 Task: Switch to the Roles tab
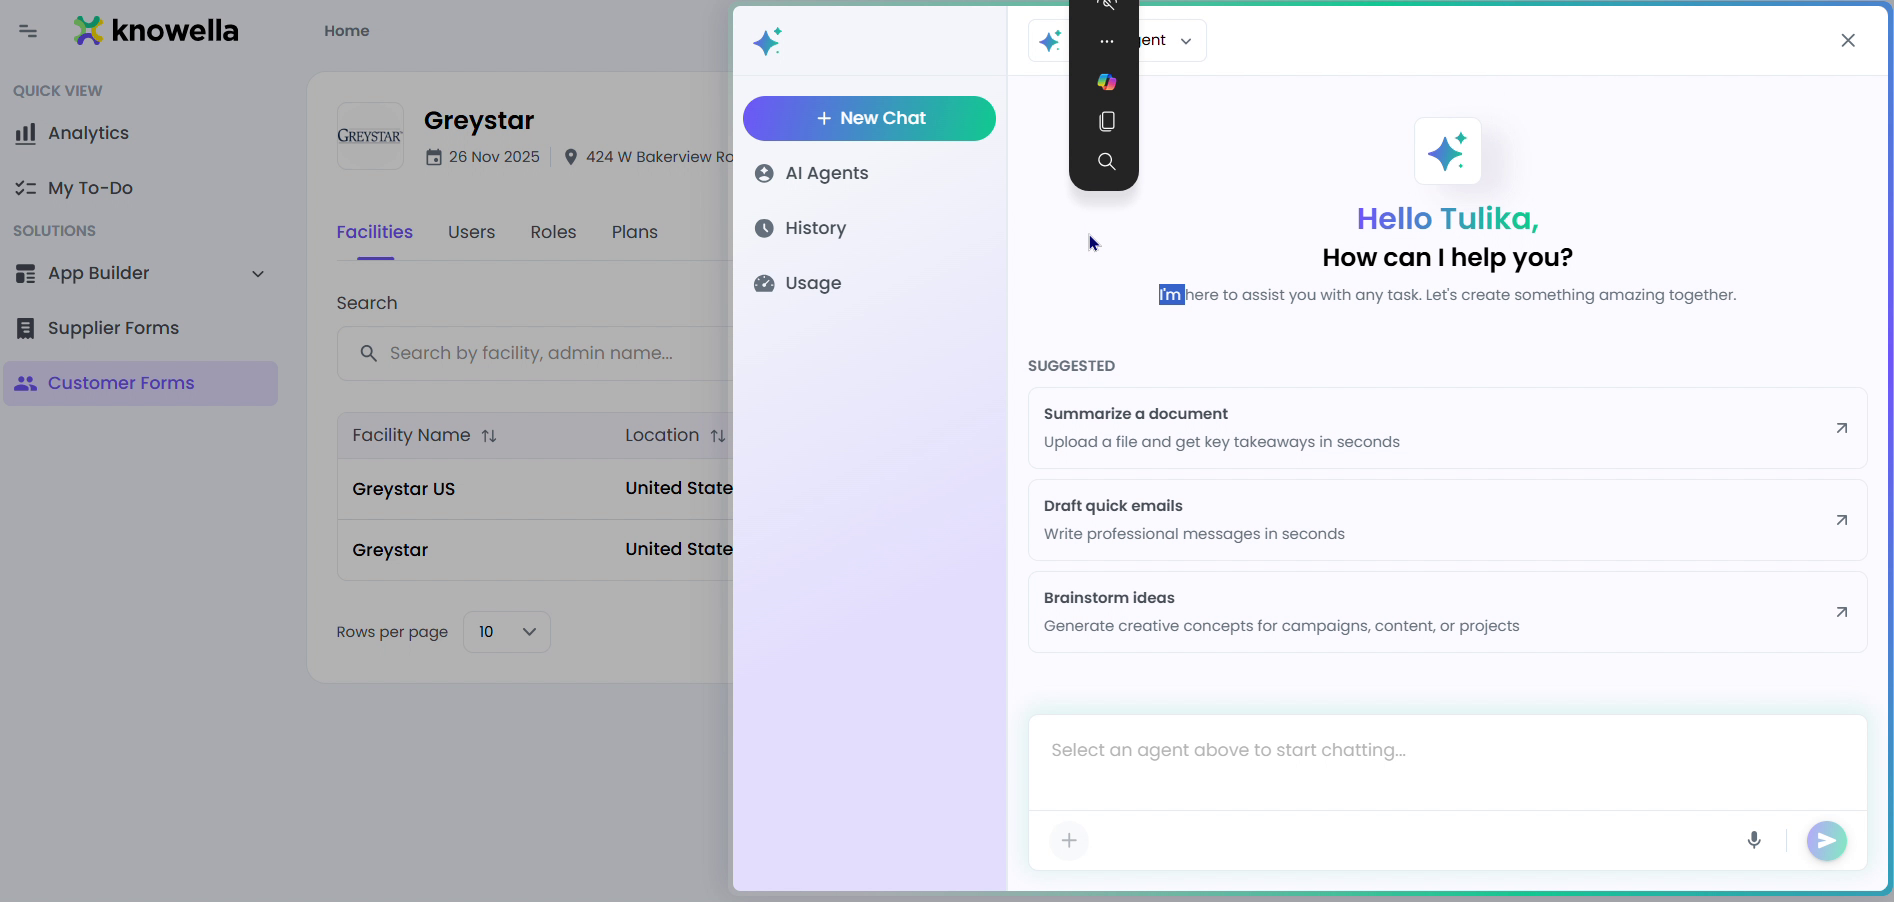coord(553,232)
